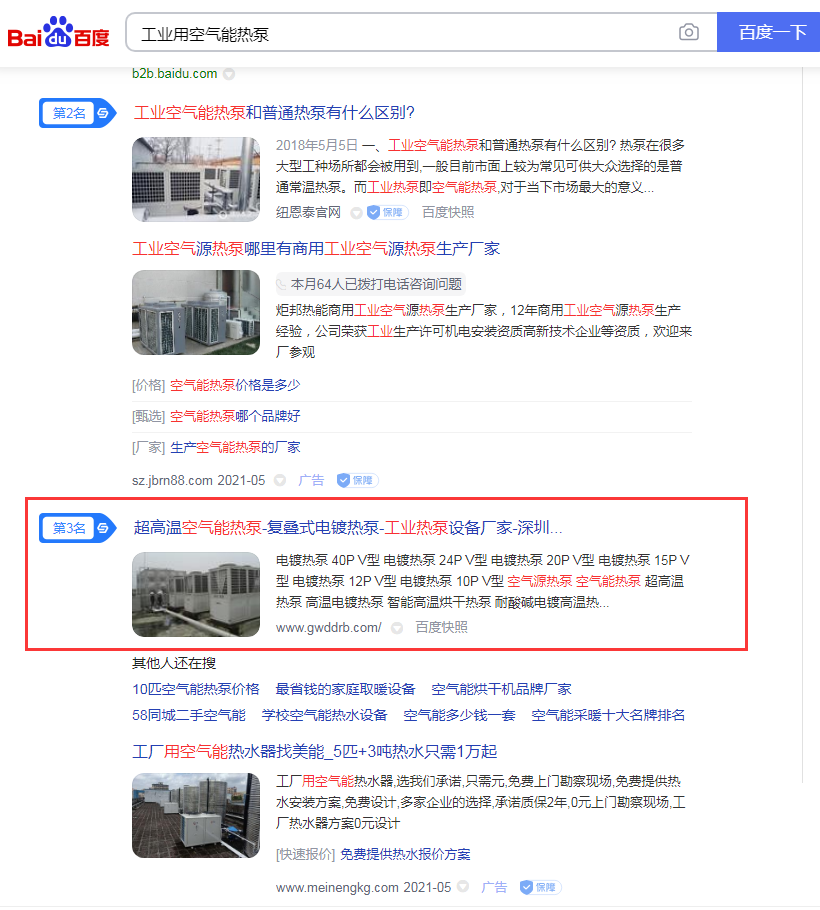820x910 pixels.
Task: Open thumbnail of the 炬邦热能 ad
Action: point(196,312)
